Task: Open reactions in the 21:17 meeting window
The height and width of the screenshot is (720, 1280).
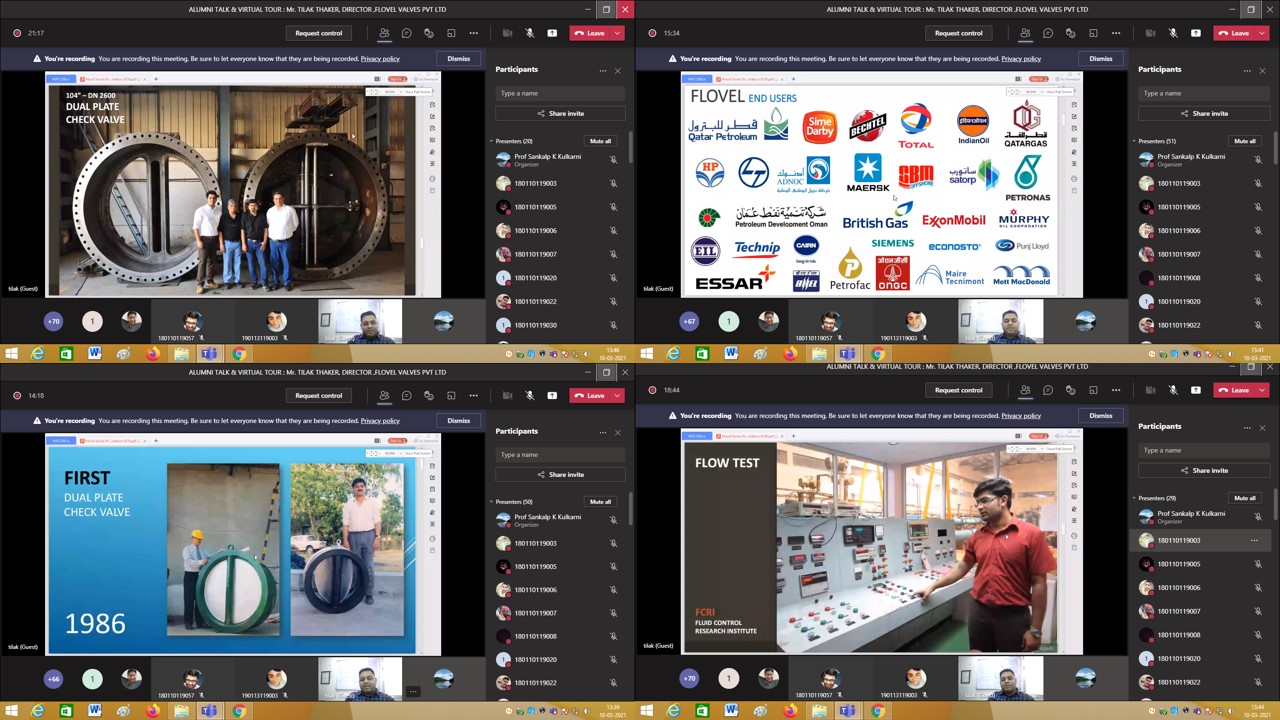Action: [x=429, y=33]
